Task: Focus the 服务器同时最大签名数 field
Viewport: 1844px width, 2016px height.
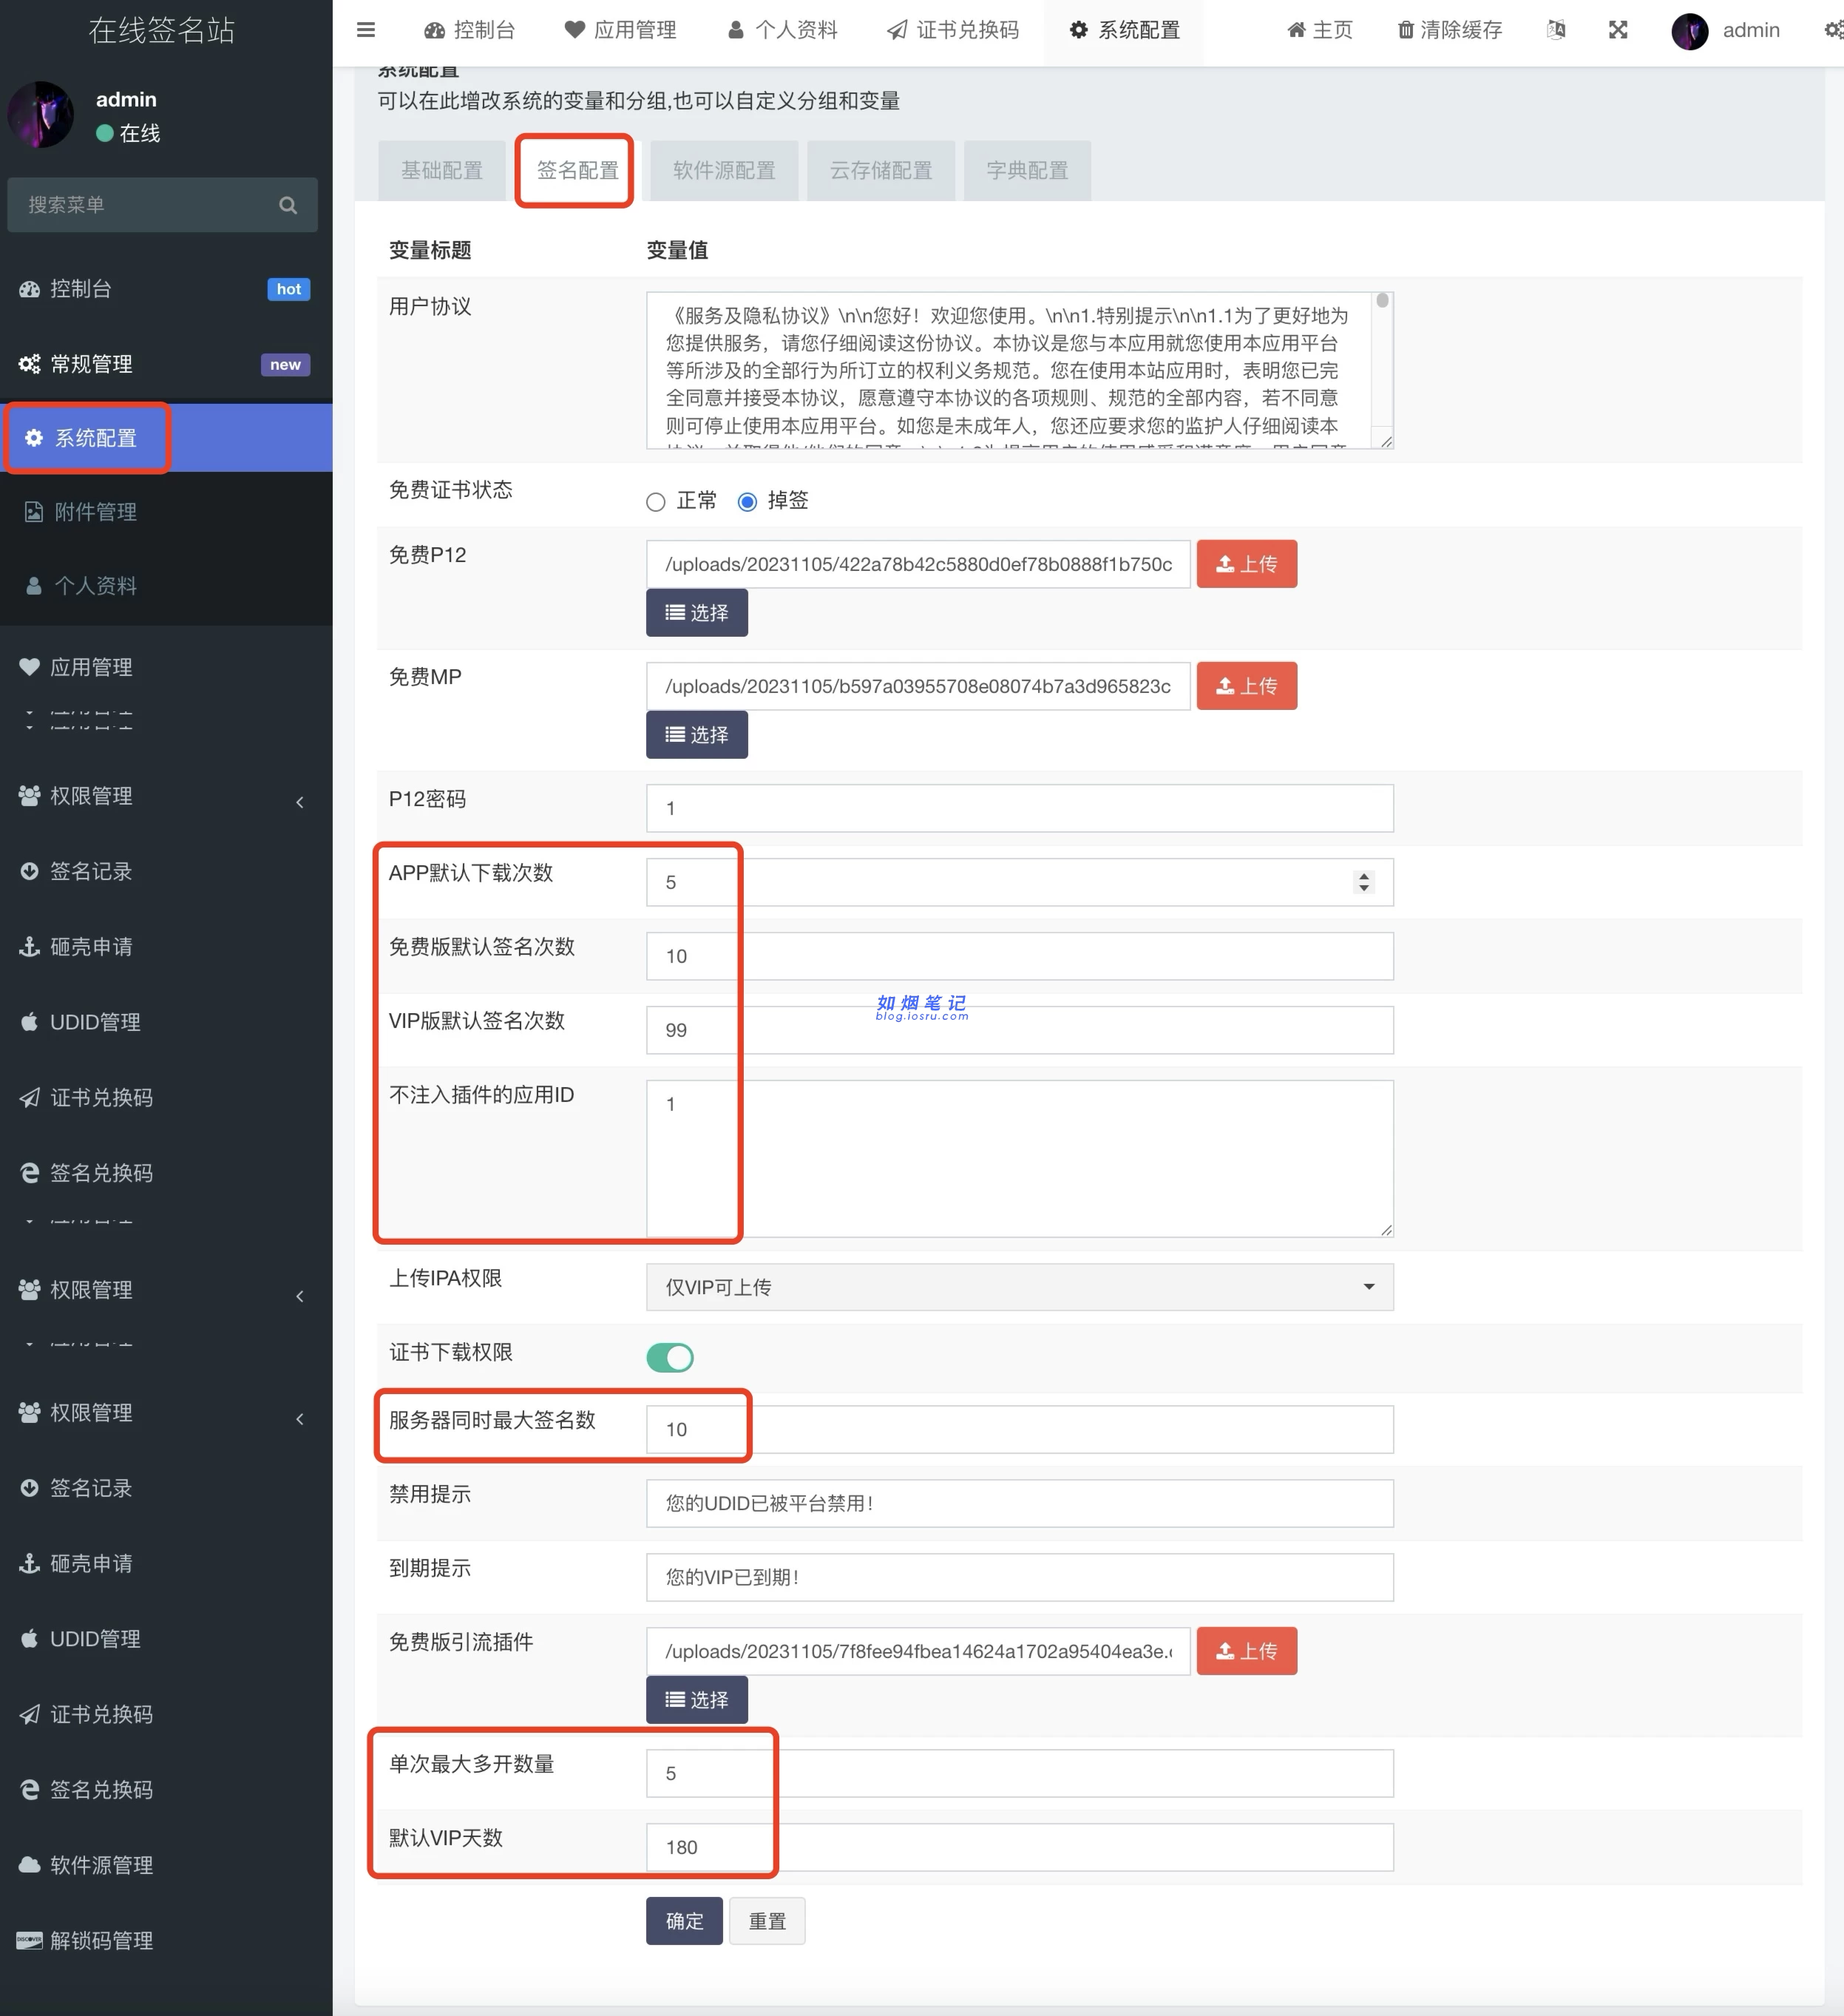Action: tap(1020, 1429)
